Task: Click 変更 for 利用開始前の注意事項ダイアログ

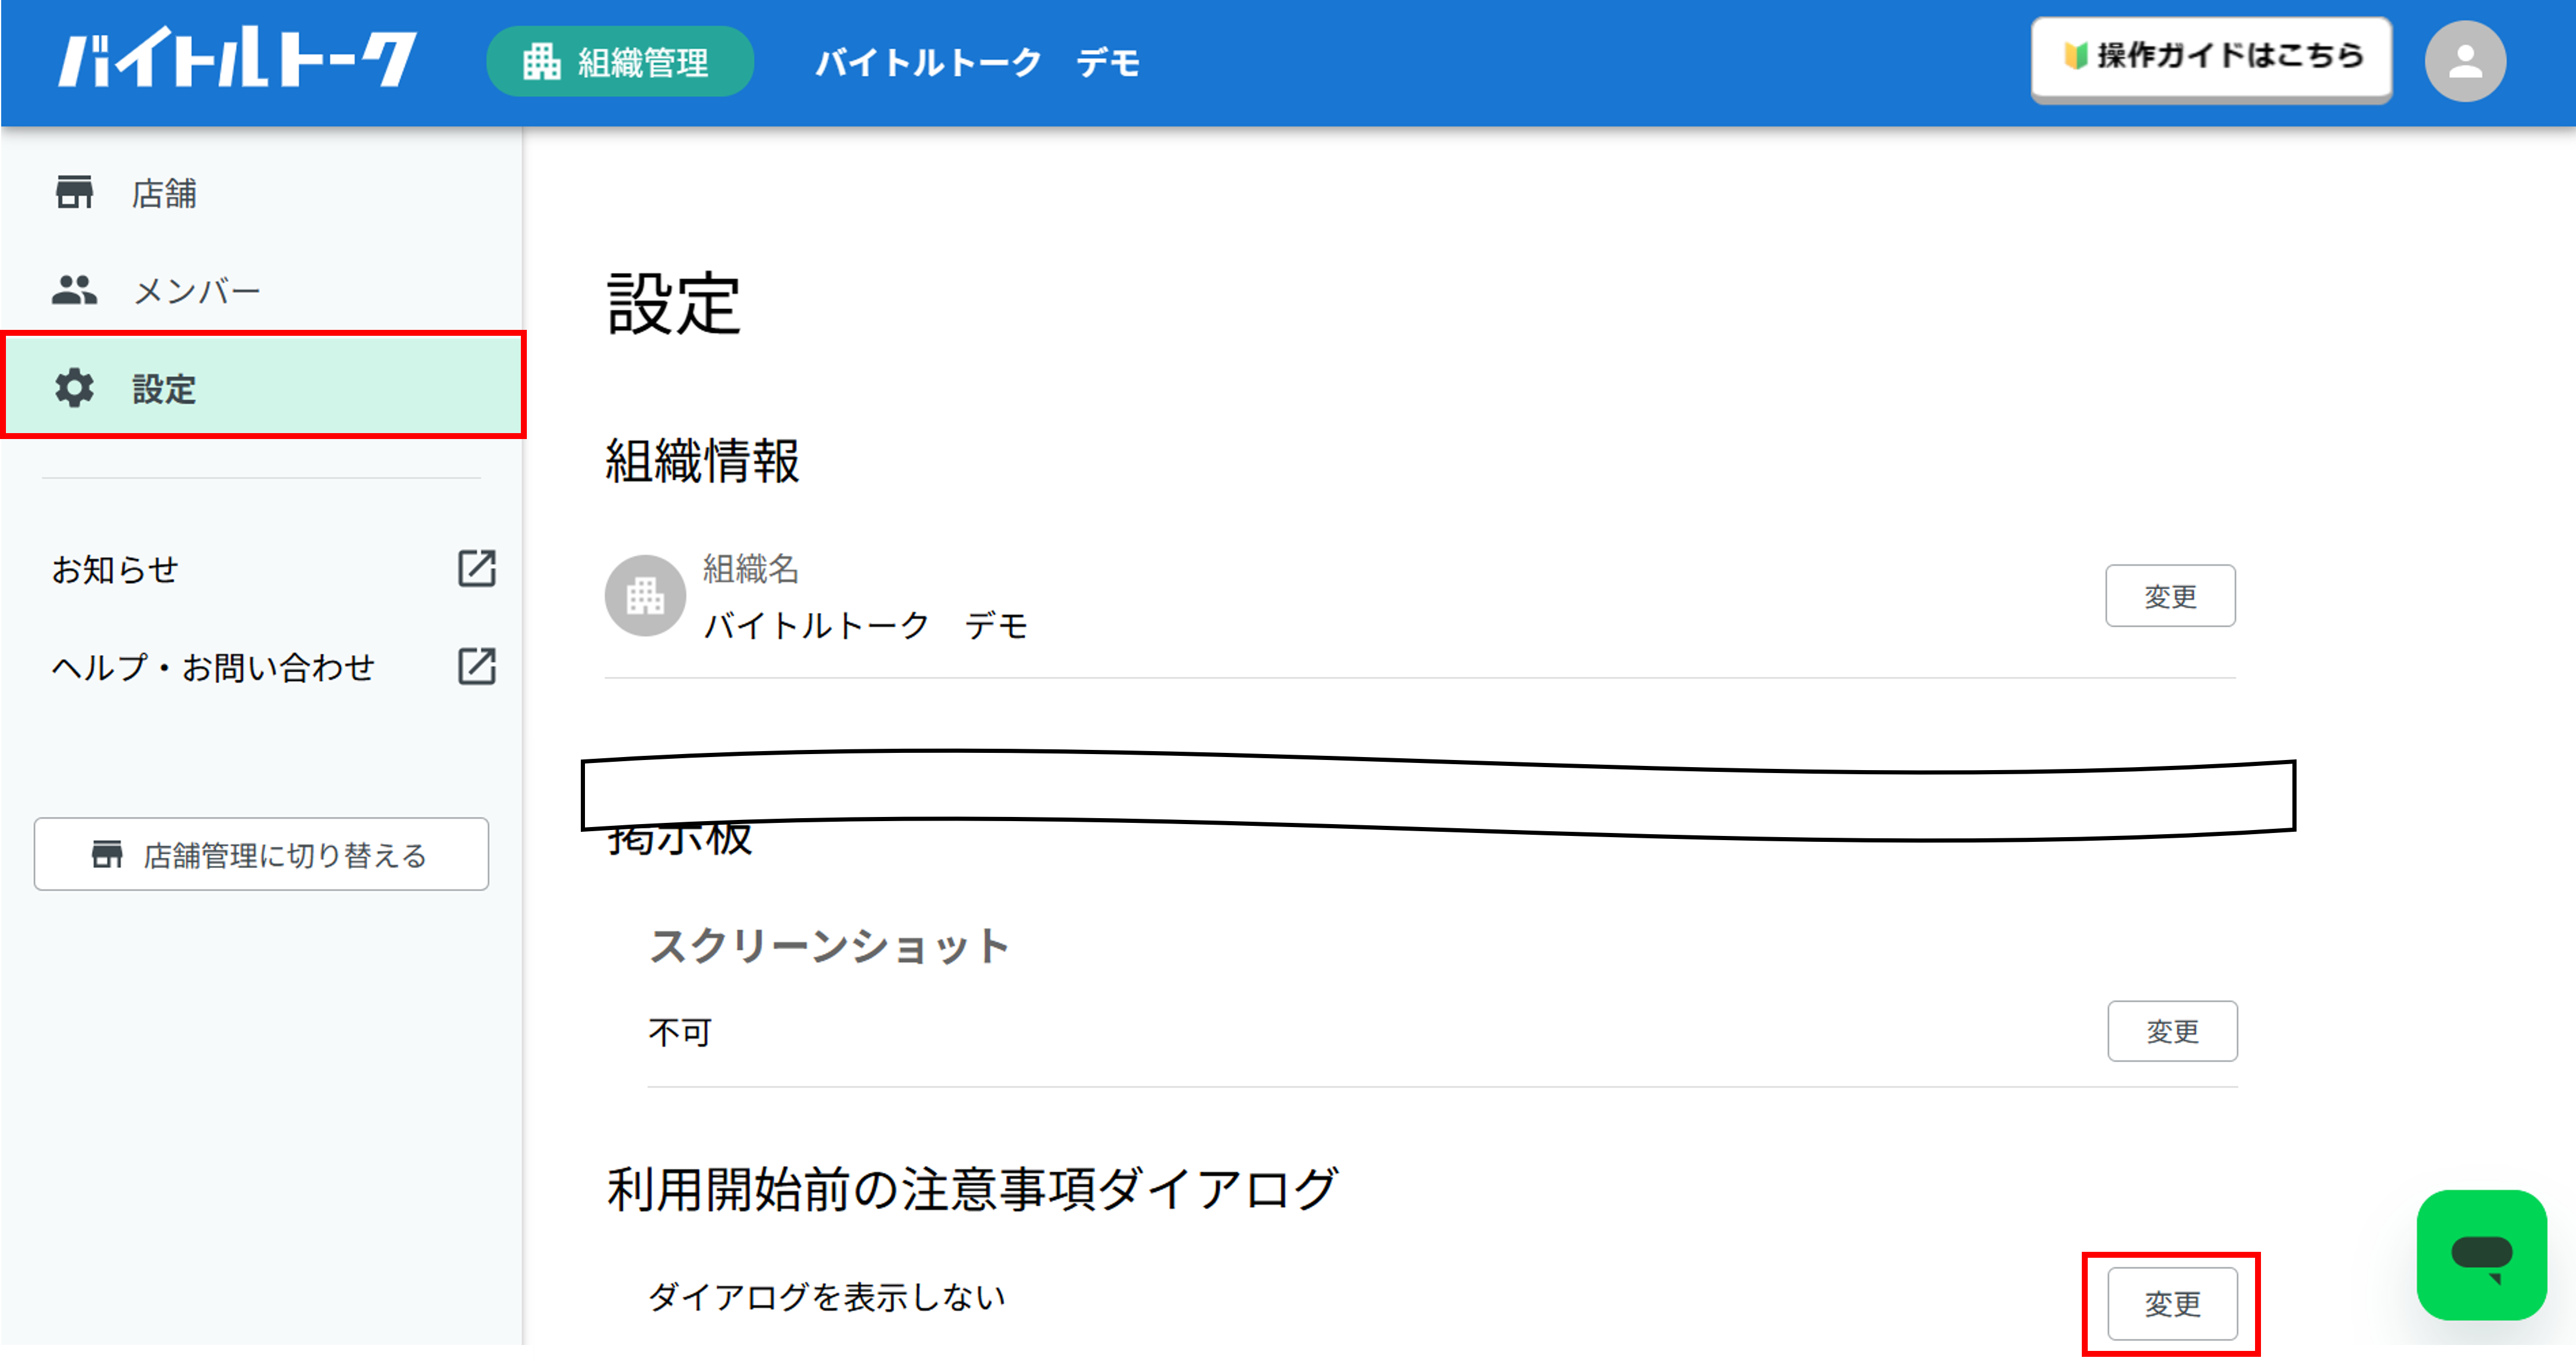Action: tap(2172, 1304)
